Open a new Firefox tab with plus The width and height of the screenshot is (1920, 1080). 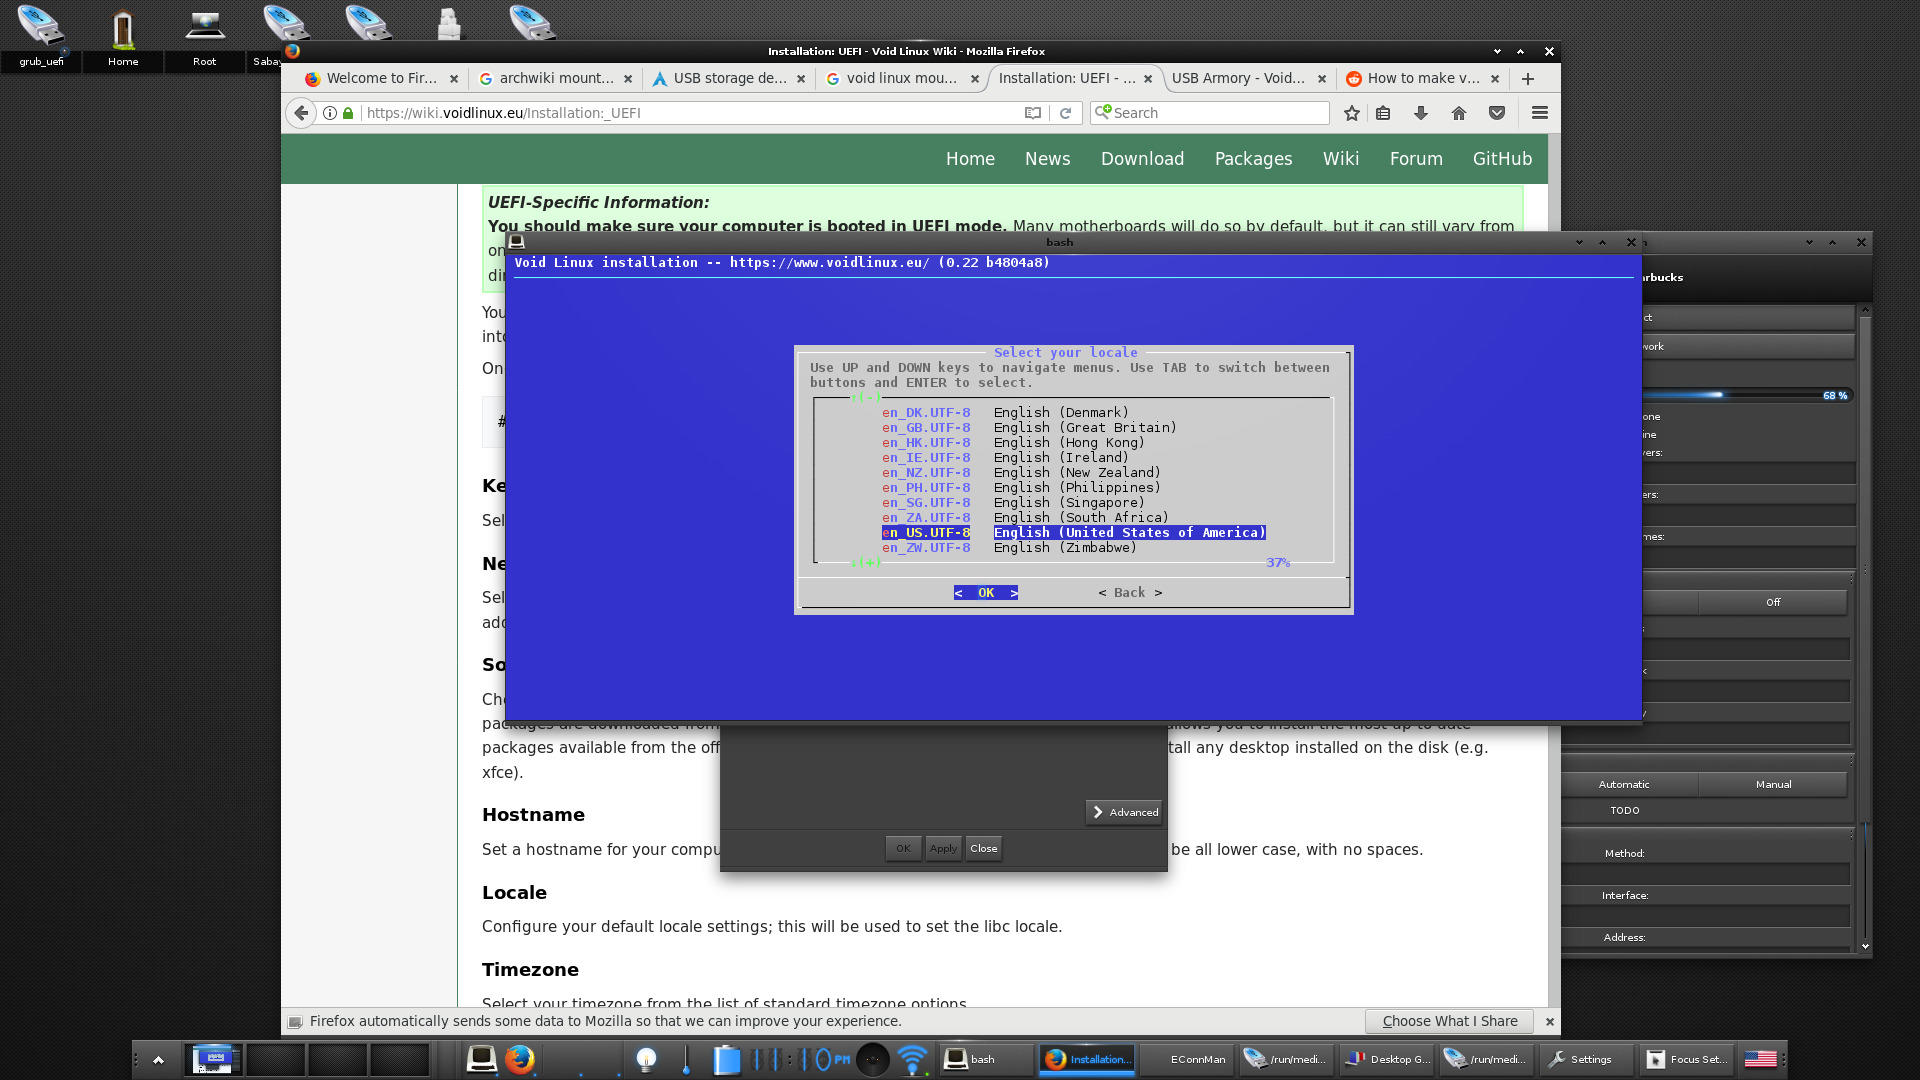pyautogui.click(x=1527, y=78)
